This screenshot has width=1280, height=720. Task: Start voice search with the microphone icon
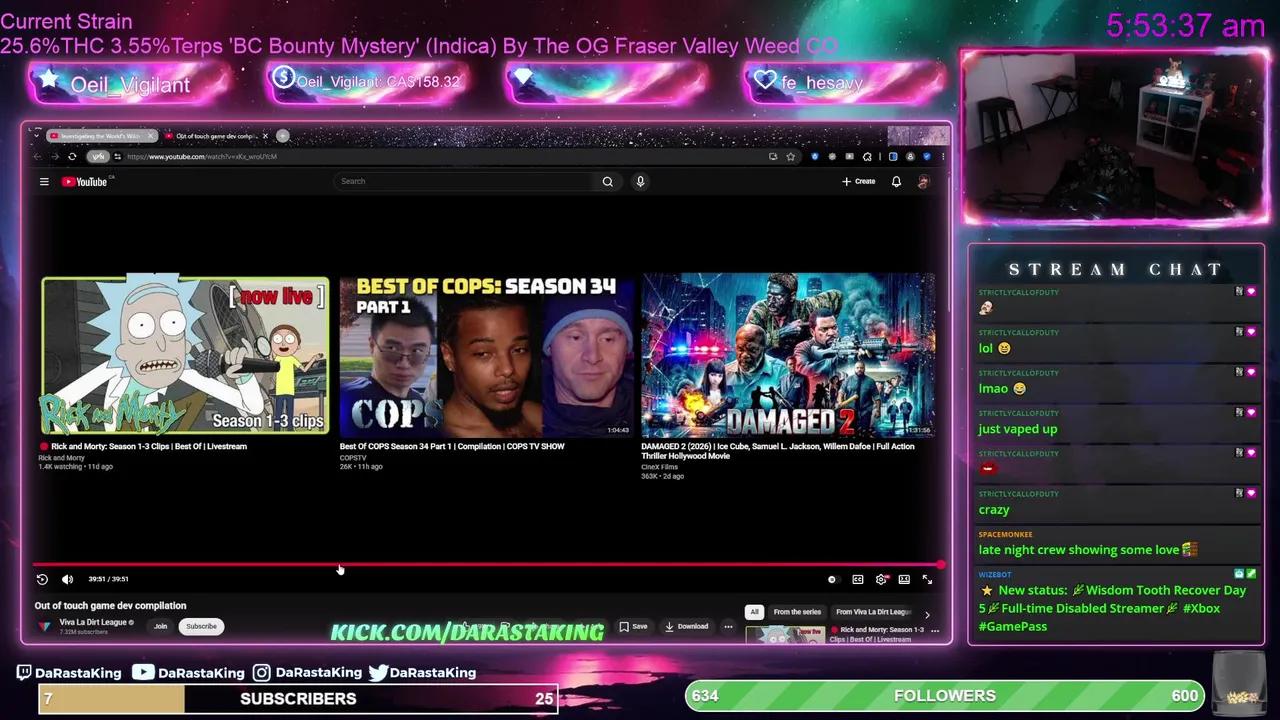pos(640,181)
